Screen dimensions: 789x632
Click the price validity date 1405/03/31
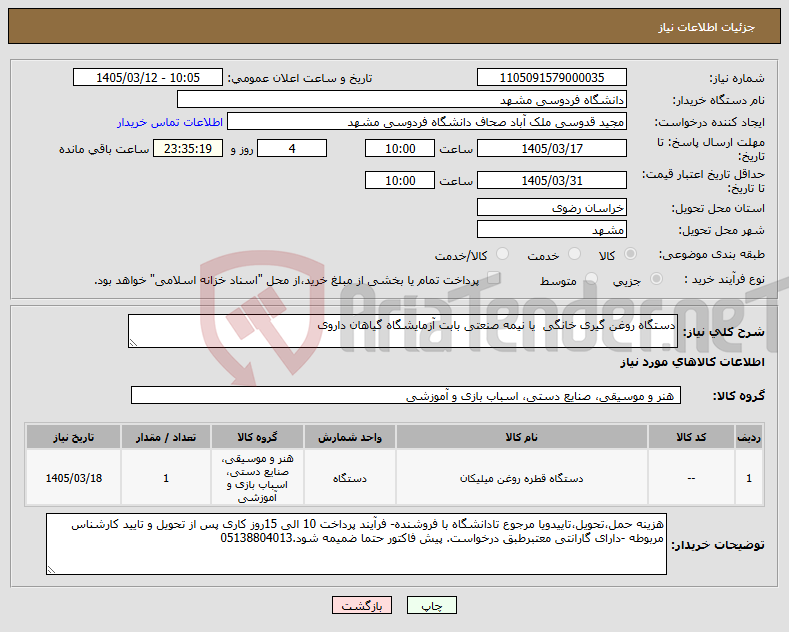point(551,180)
